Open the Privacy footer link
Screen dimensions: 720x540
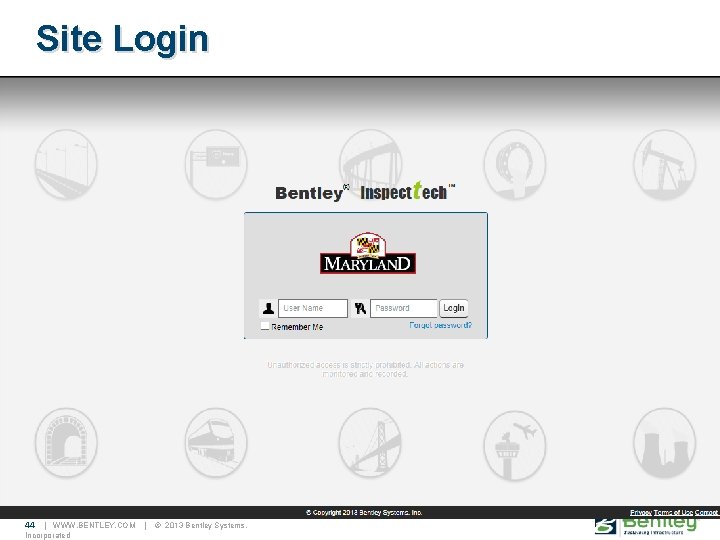(x=641, y=512)
